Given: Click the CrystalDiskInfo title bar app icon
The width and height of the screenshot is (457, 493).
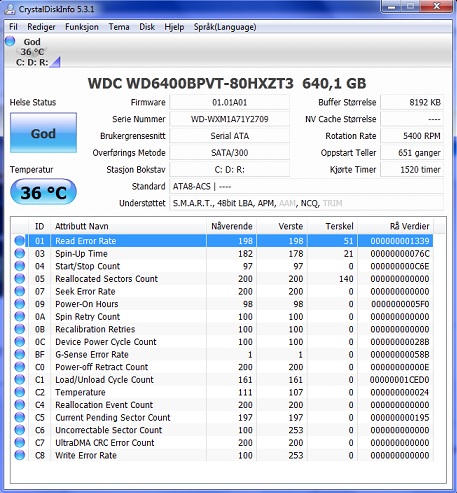Looking at the screenshot, I should [9, 9].
